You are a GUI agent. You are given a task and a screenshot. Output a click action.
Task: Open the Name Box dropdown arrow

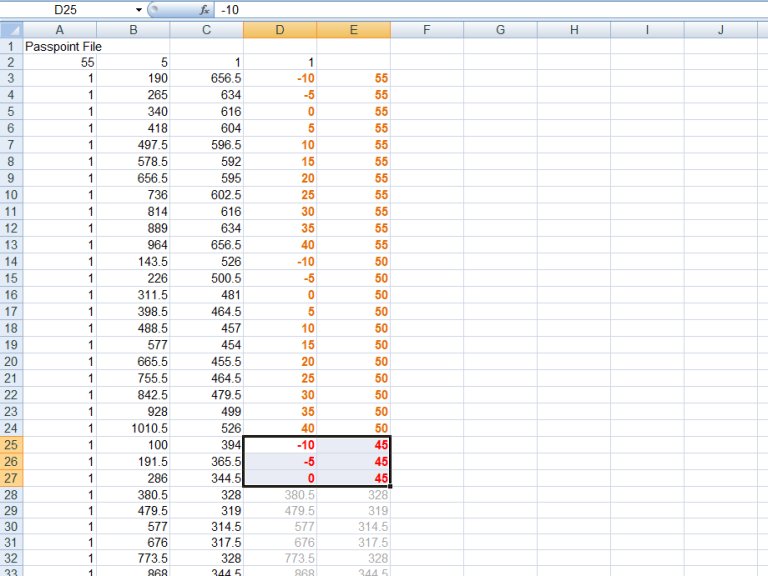pos(138,9)
